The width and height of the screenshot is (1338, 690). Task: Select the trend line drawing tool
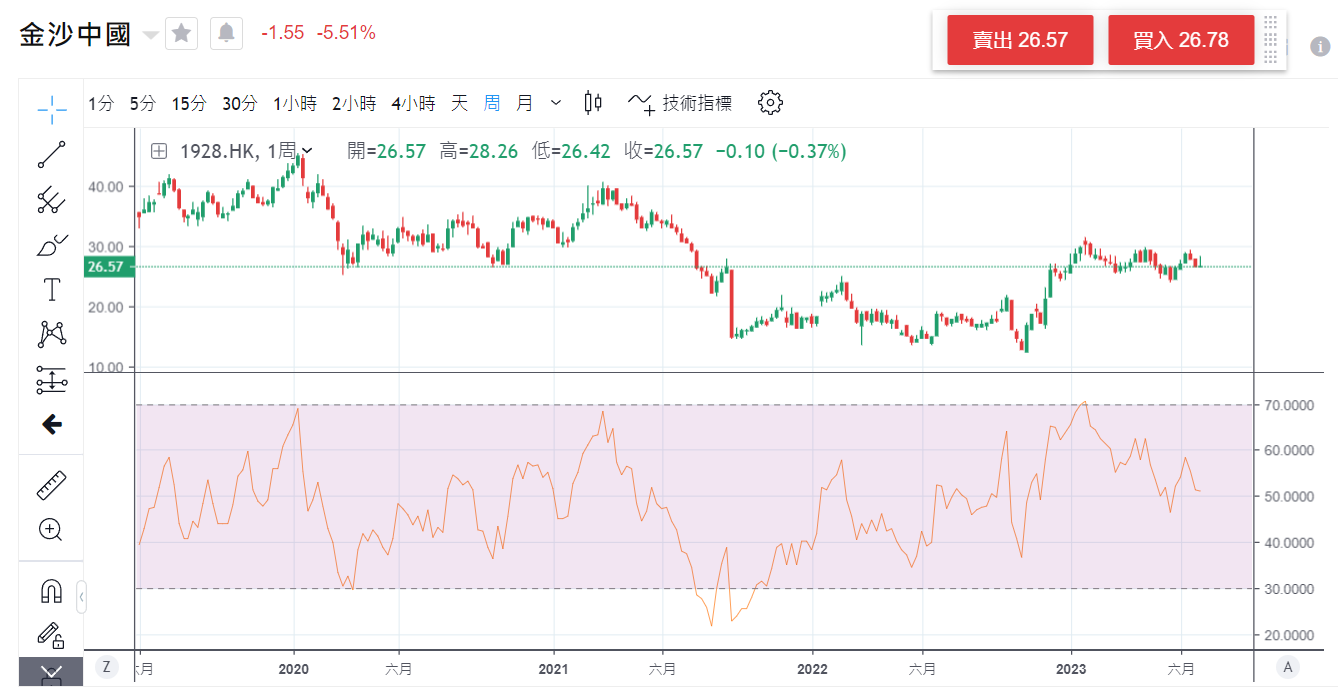[x=51, y=154]
